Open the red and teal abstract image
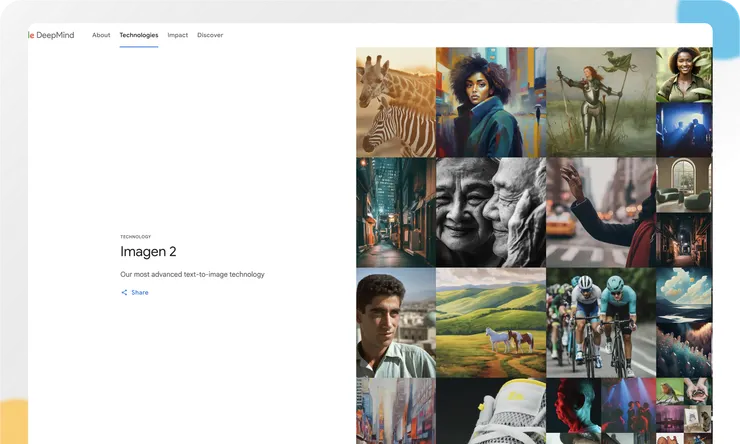The image size is (740, 444). pos(573,405)
